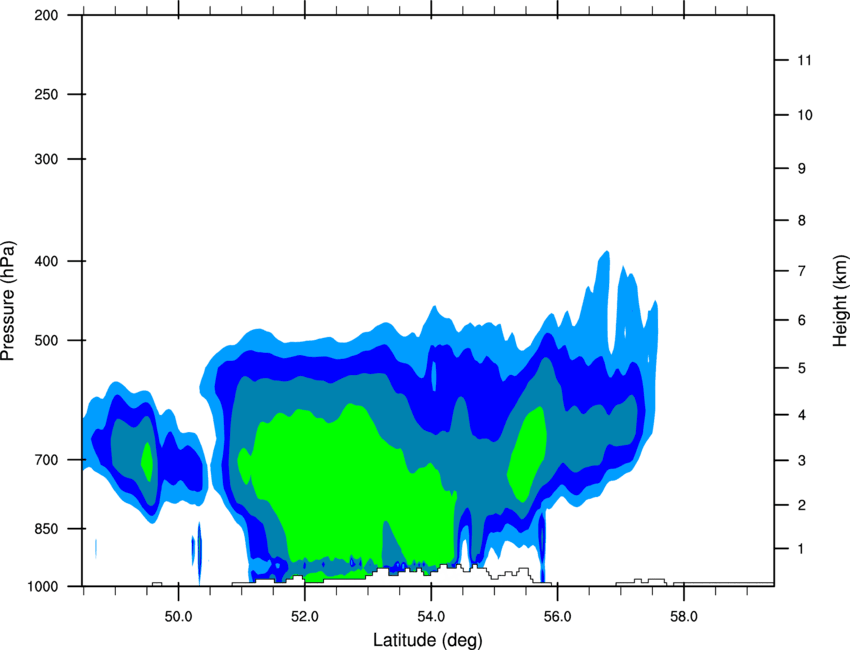Click the 8 km height label
The height and width of the screenshot is (650, 850).
click(802, 220)
